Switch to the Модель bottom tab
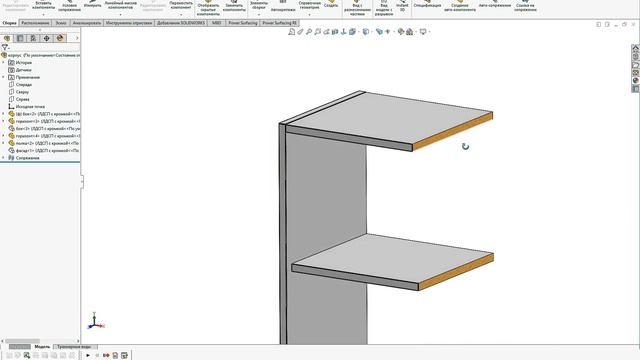 click(42, 347)
